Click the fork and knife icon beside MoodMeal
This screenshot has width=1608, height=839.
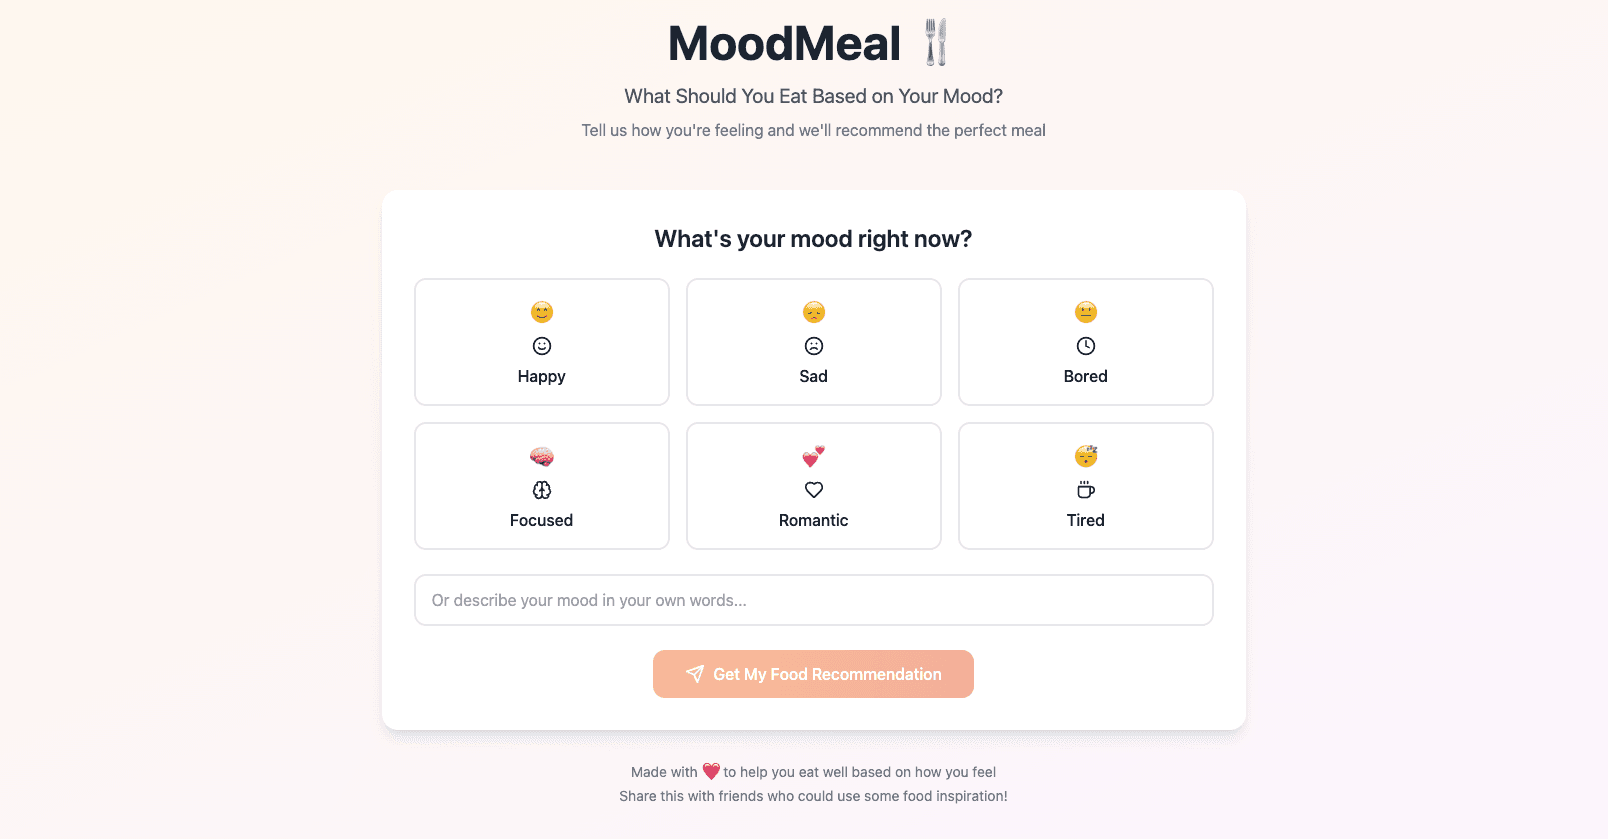934,42
